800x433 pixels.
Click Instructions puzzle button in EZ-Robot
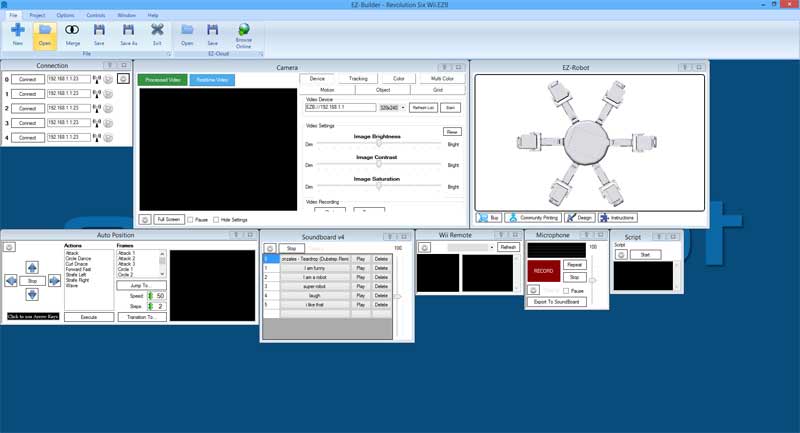click(617, 218)
